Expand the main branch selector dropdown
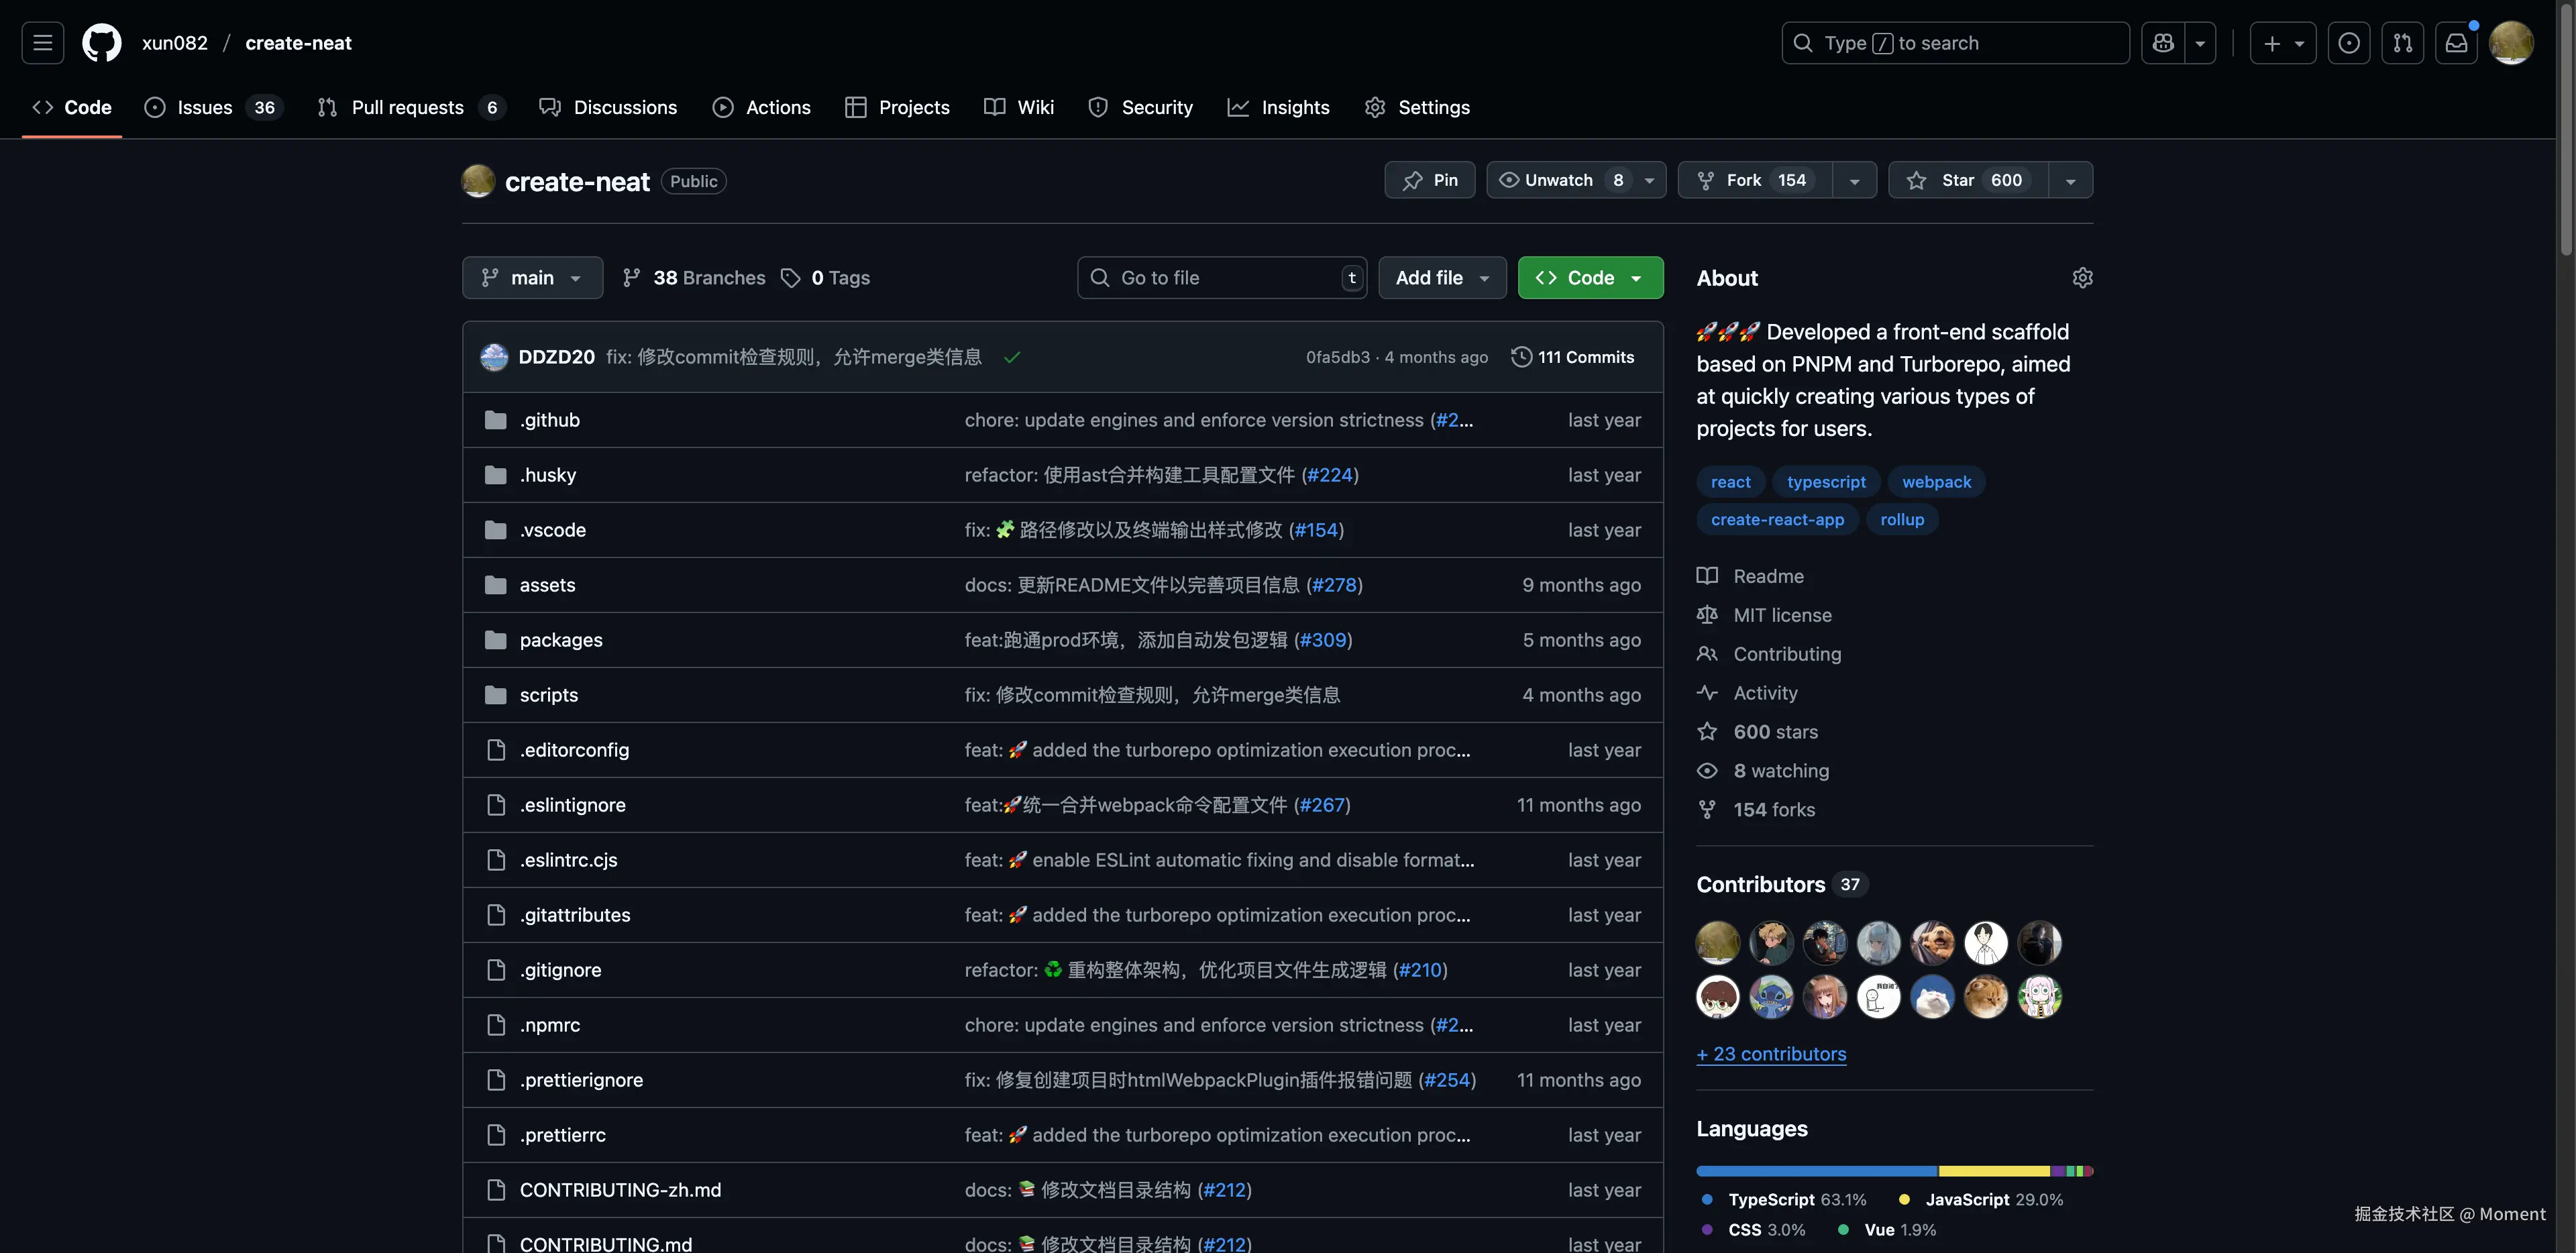Viewport: 2576px width, 1253px height. coord(532,278)
